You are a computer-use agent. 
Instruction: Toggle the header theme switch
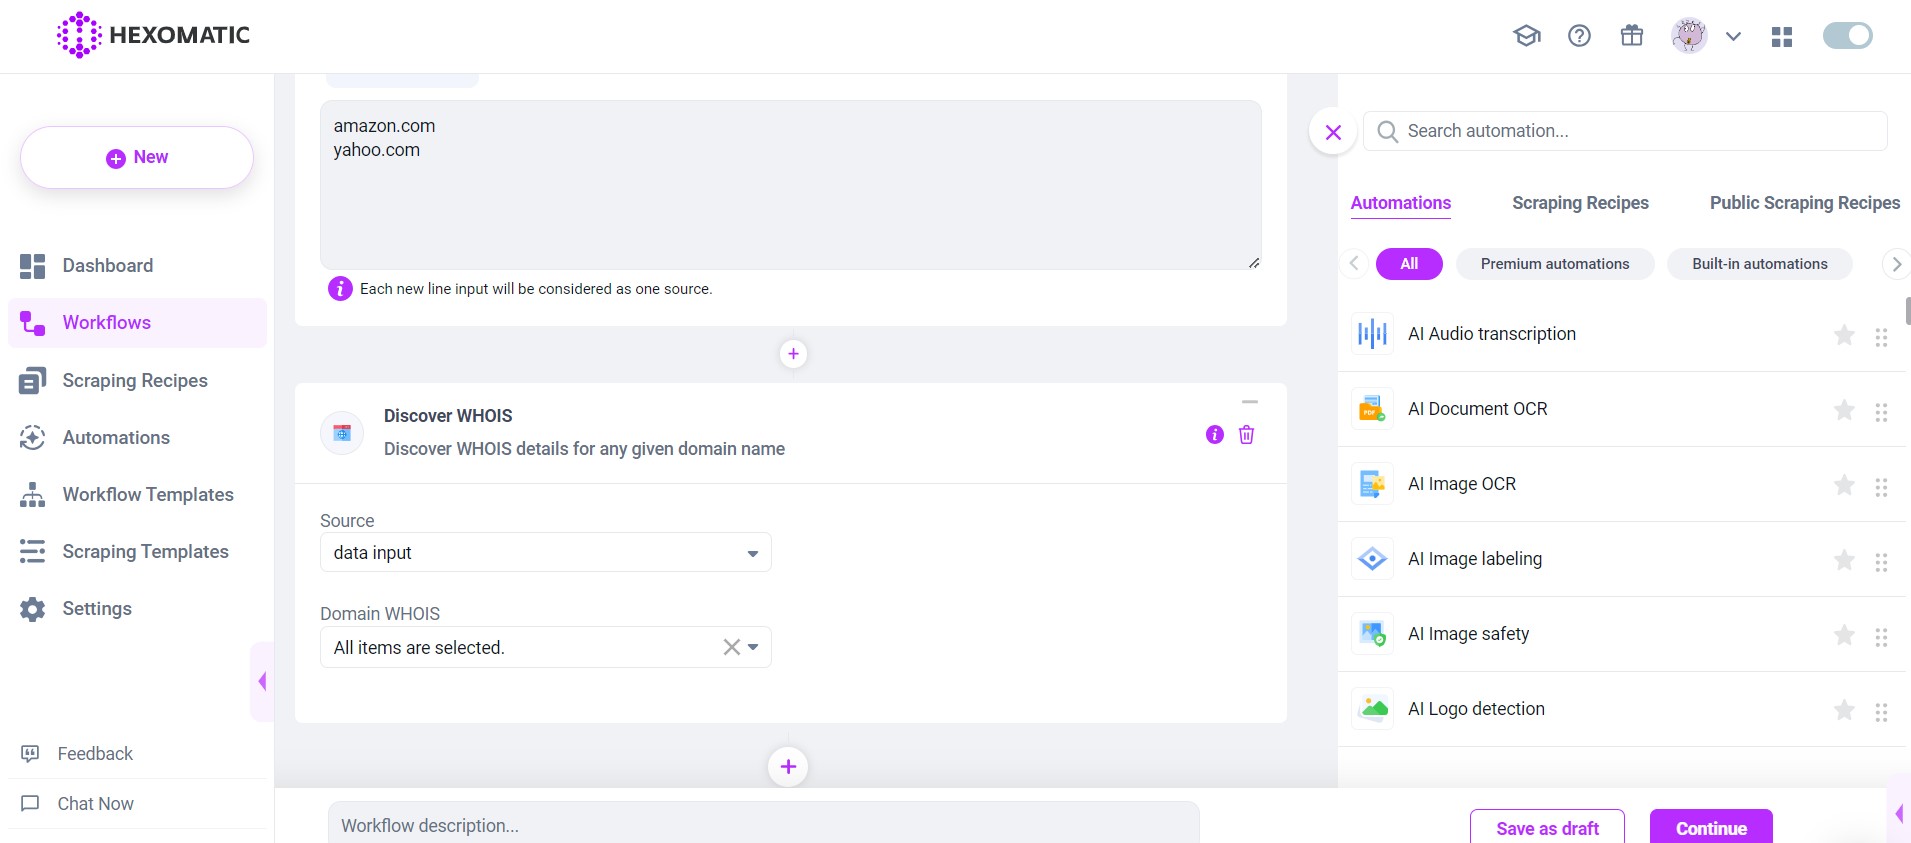pyautogui.click(x=1846, y=36)
